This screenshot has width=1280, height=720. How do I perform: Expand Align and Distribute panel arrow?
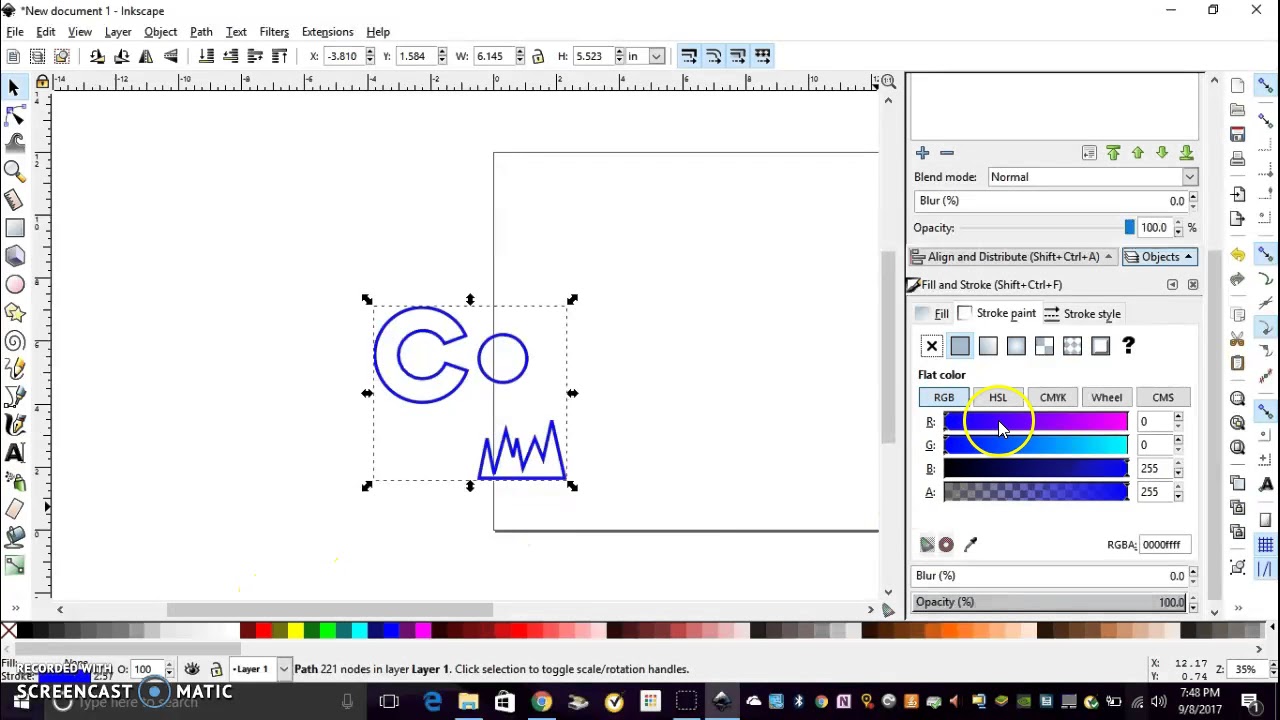click(x=1108, y=257)
